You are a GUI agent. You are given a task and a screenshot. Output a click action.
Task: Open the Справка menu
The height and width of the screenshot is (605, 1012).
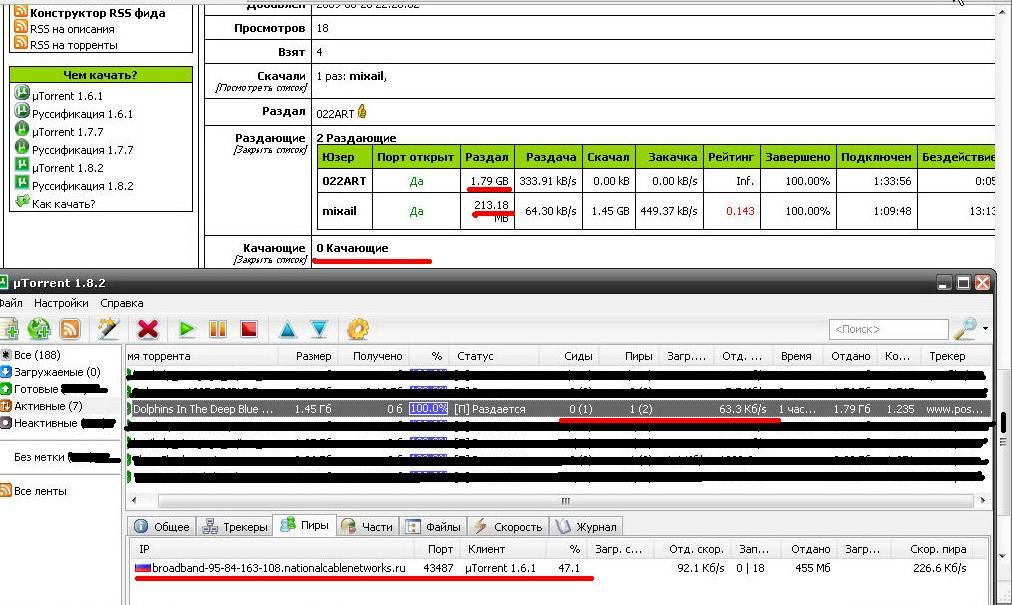121,303
